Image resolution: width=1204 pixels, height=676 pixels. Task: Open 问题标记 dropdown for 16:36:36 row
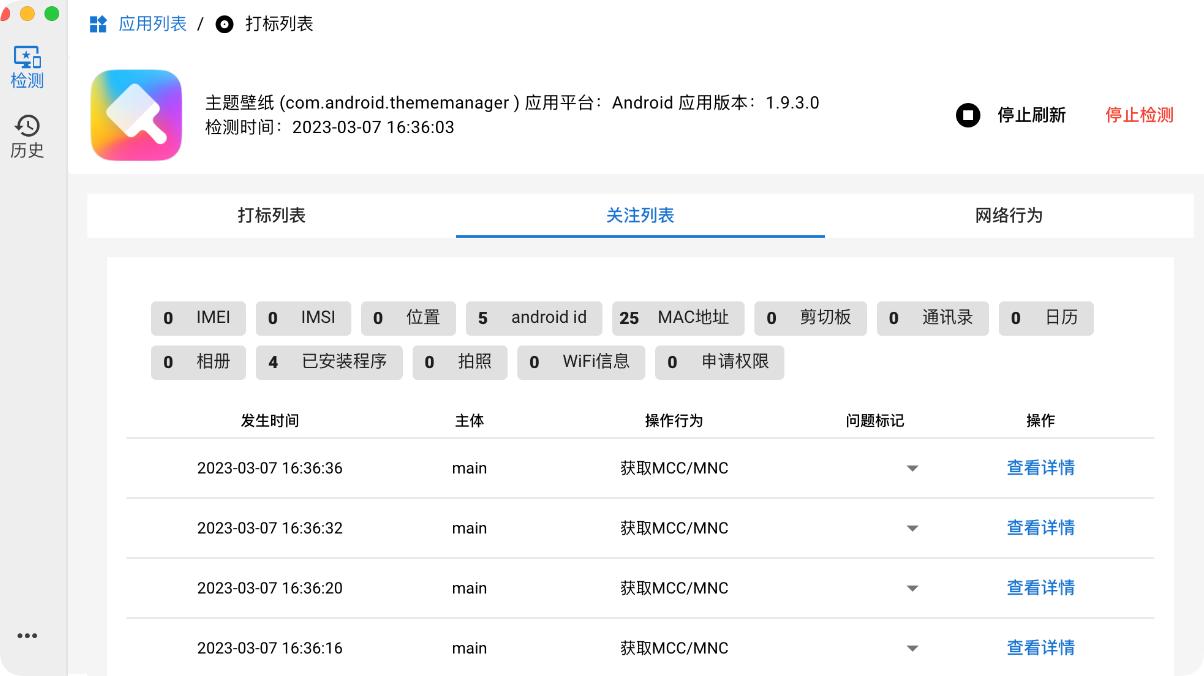pyautogui.click(x=912, y=468)
